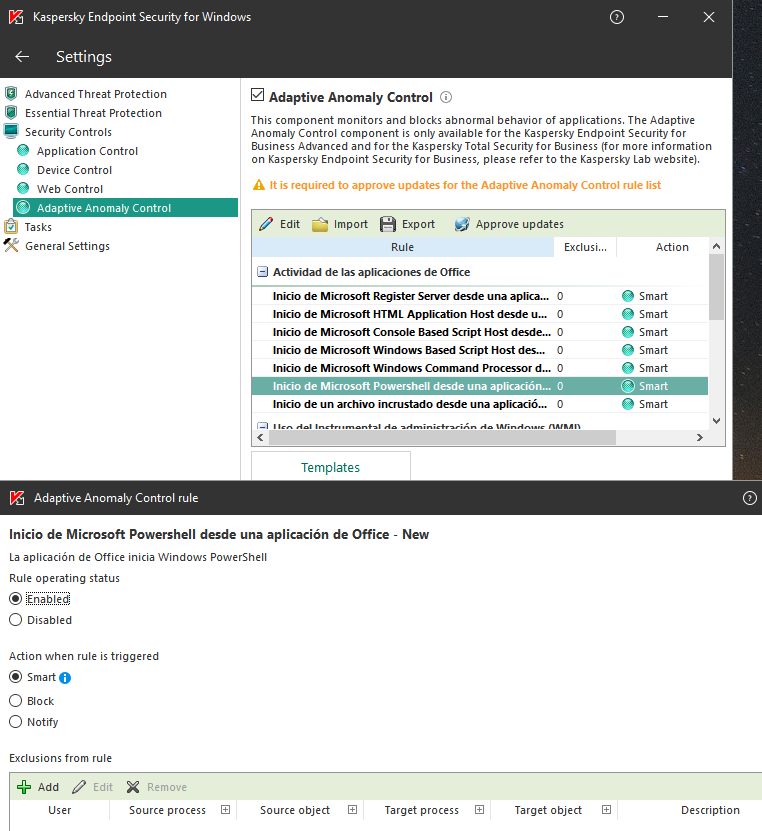Open help icon in Adaptive Anomaly Control rule window
This screenshot has height=831, width=762.
pyautogui.click(x=749, y=498)
